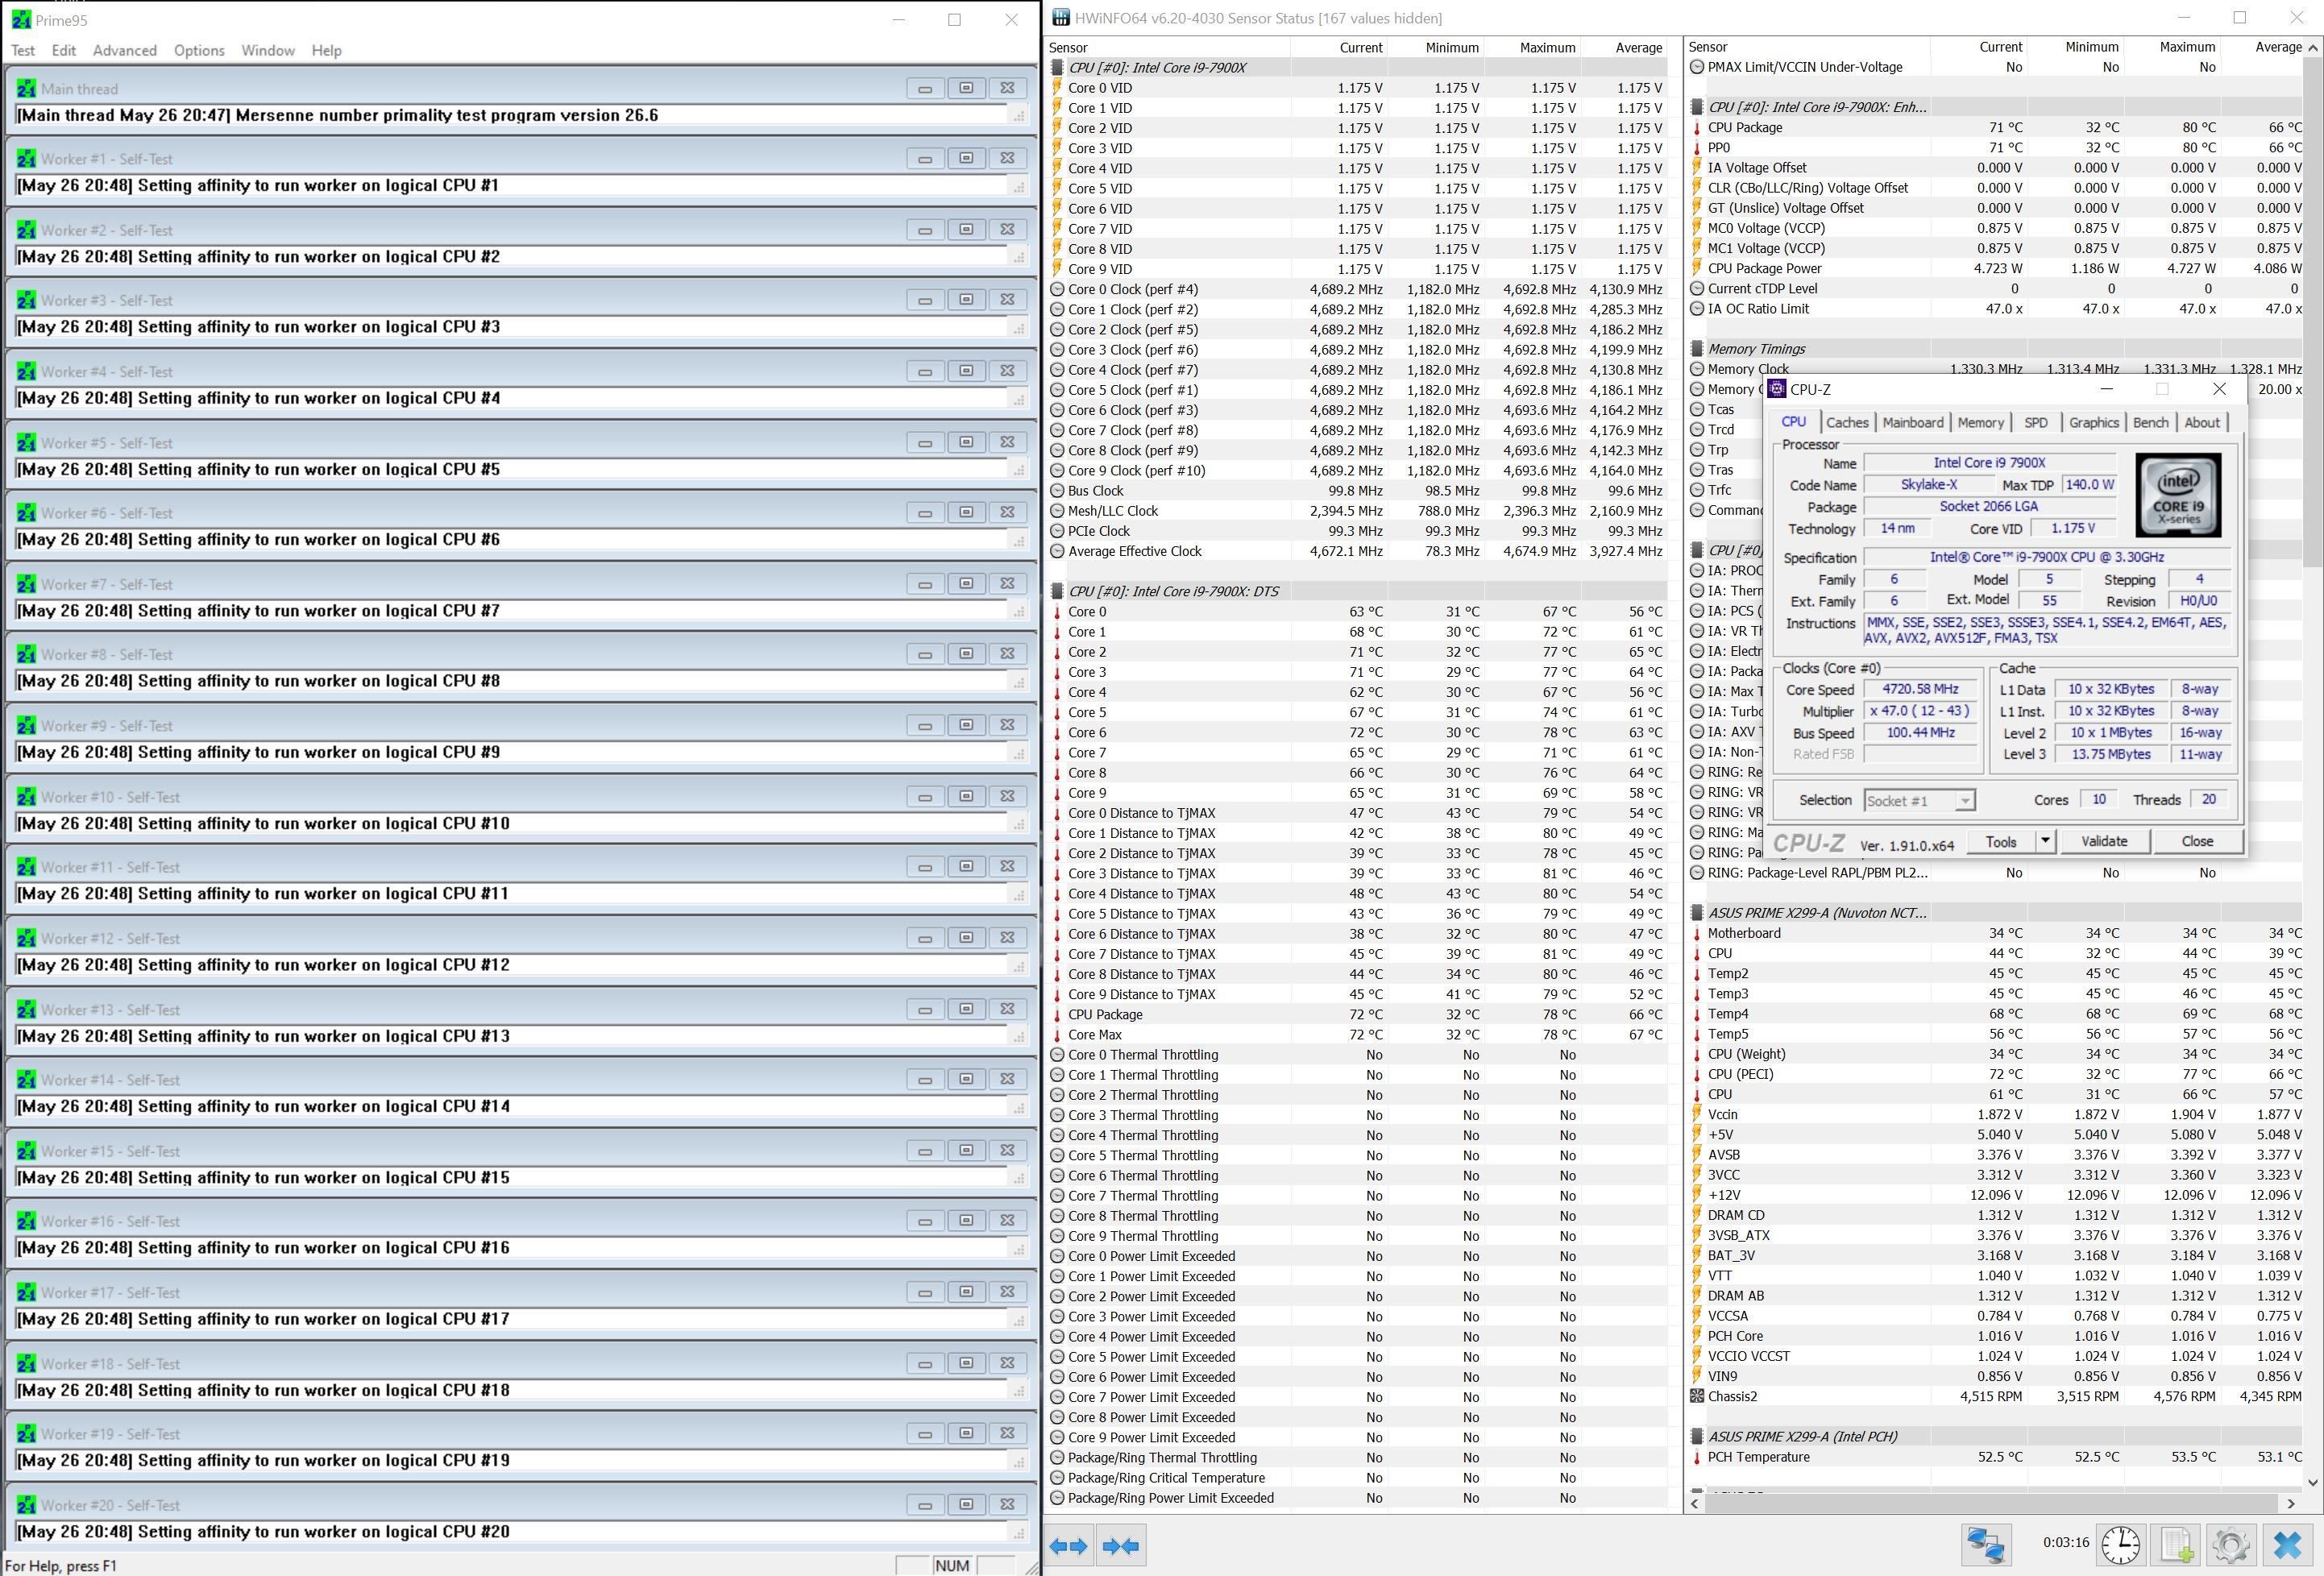The height and width of the screenshot is (1576, 2324).
Task: Select the Vccin voltage row
Action: pyautogui.click(x=1995, y=1114)
